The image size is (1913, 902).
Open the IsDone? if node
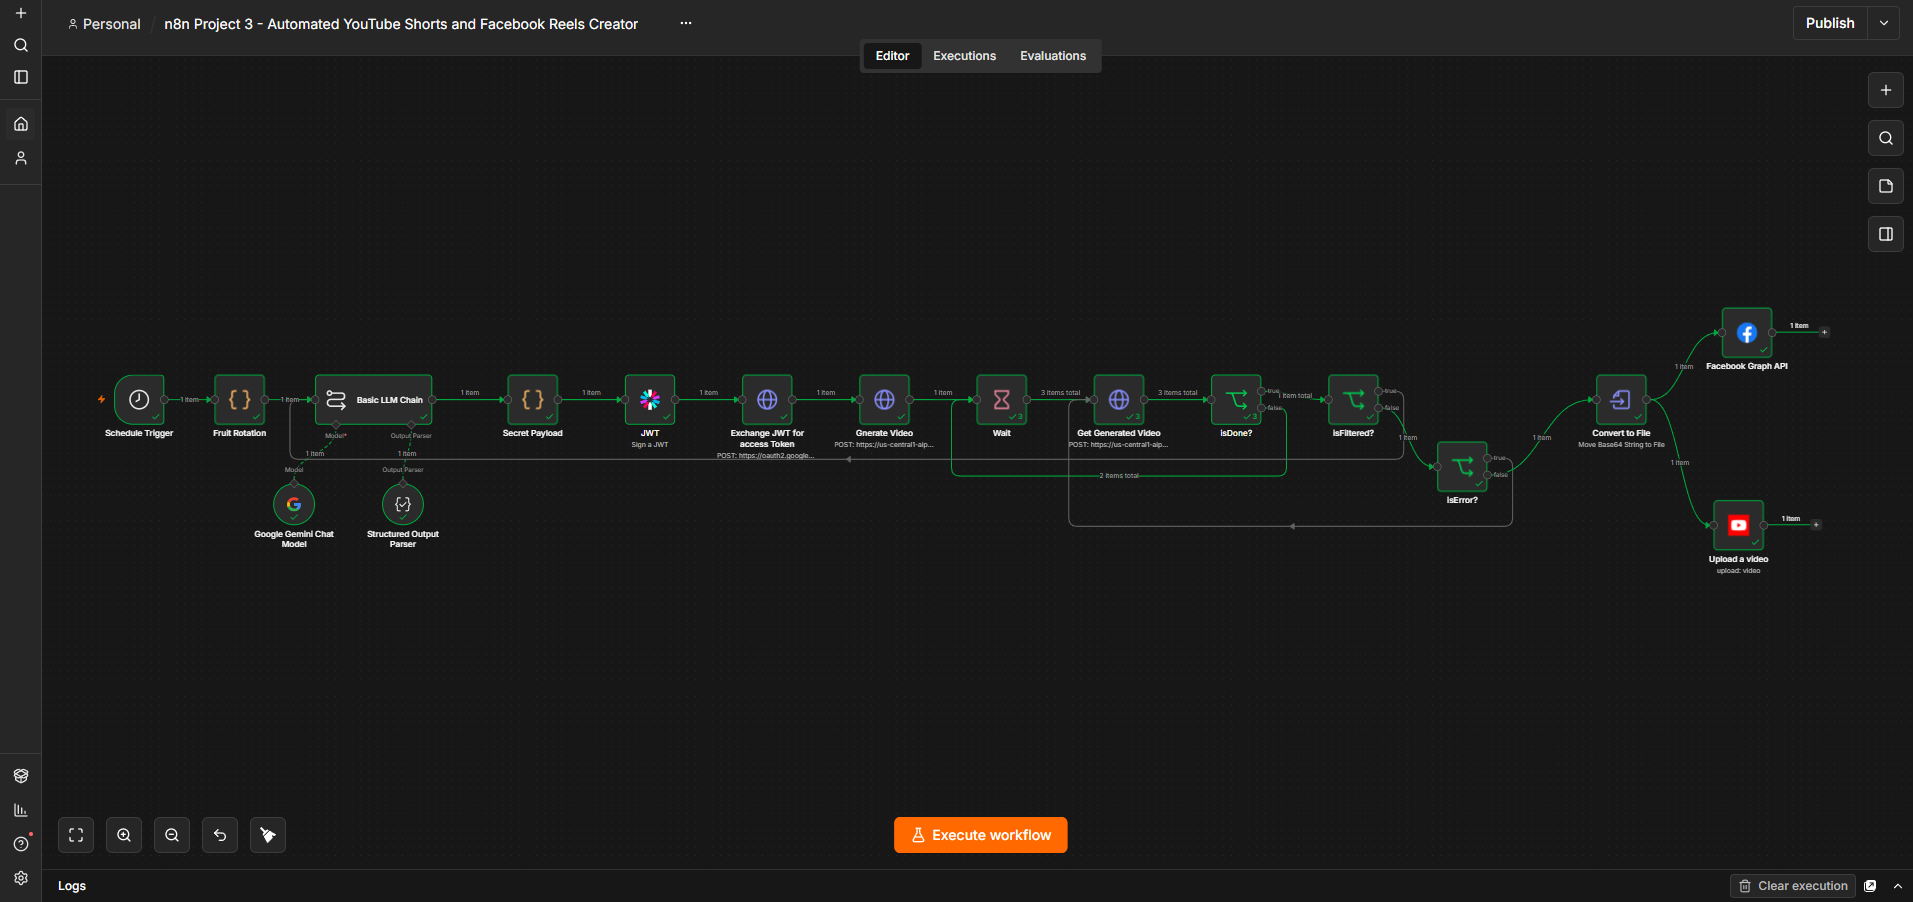[1236, 400]
